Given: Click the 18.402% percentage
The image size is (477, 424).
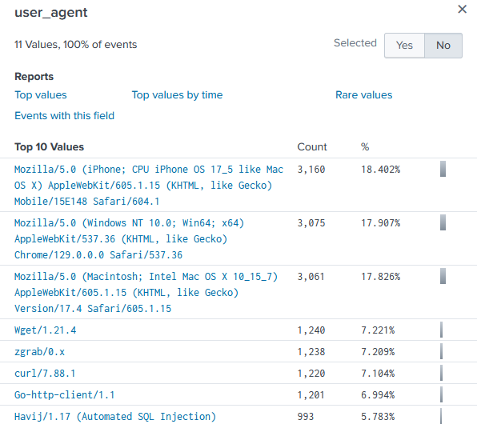Looking at the screenshot, I should pyautogui.click(x=380, y=170).
